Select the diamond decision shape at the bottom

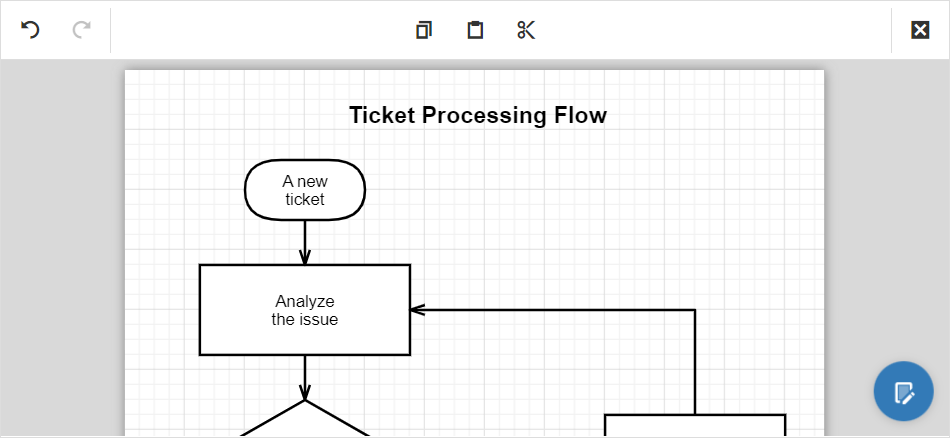[305, 424]
